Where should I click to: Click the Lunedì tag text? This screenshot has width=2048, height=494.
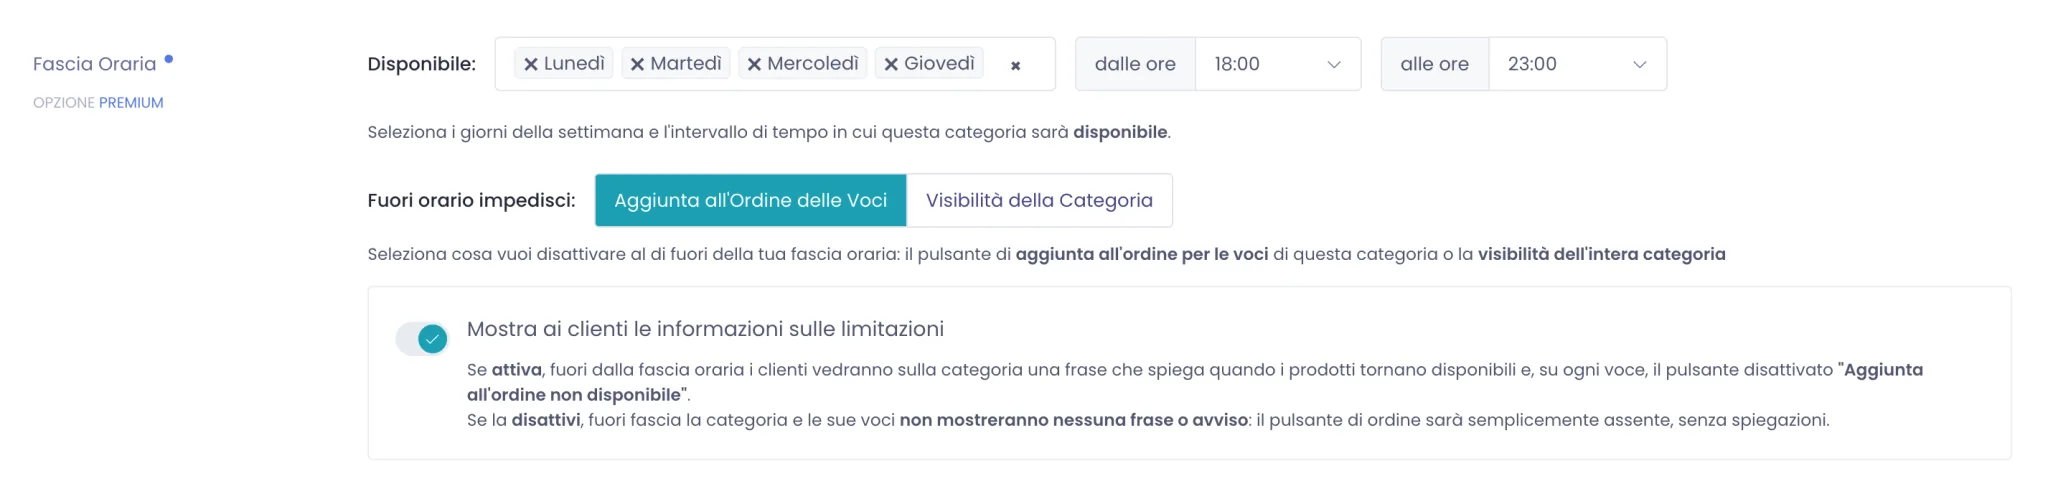pyautogui.click(x=574, y=63)
